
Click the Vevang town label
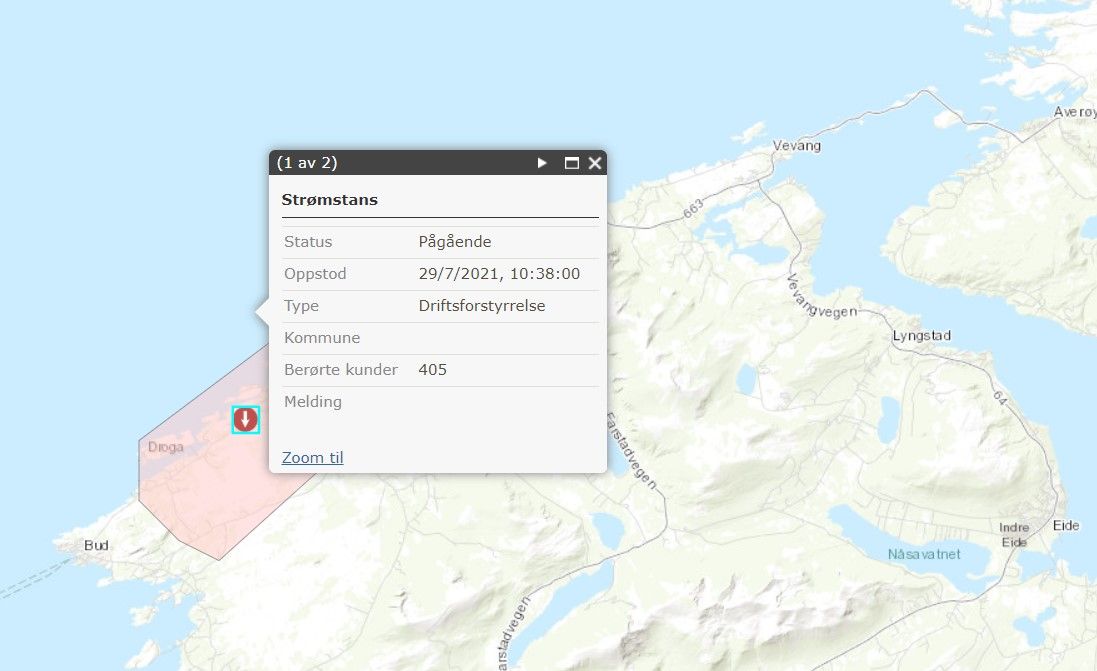[797, 146]
